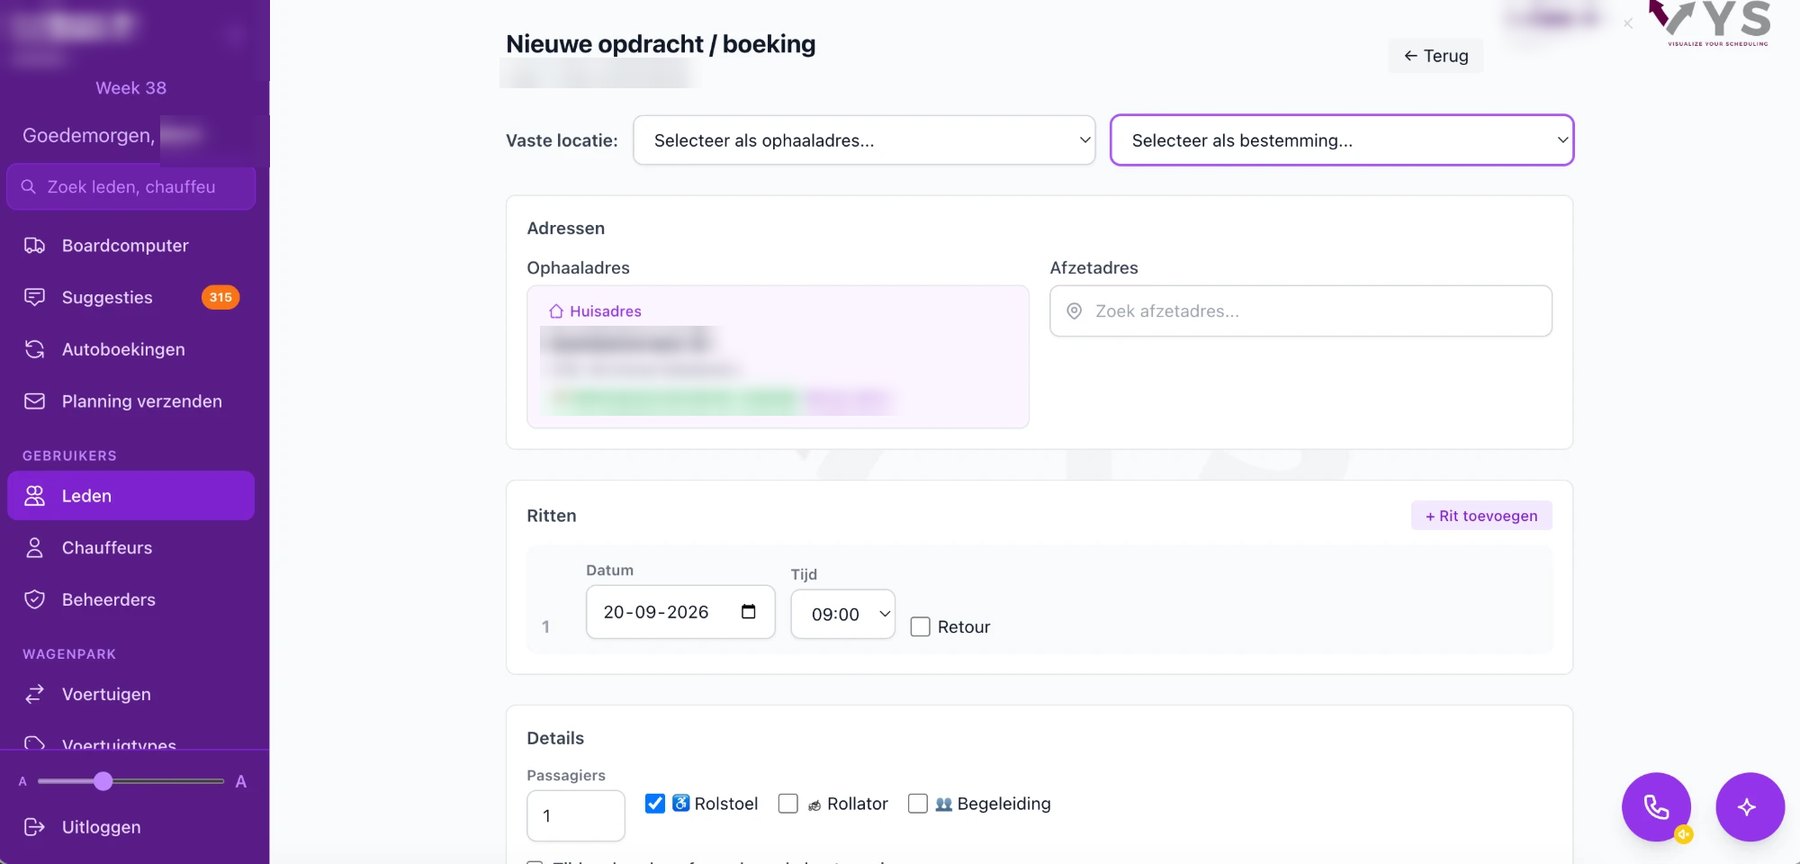Click the Rit toevoegen button
The image size is (1800, 864).
1482,516
